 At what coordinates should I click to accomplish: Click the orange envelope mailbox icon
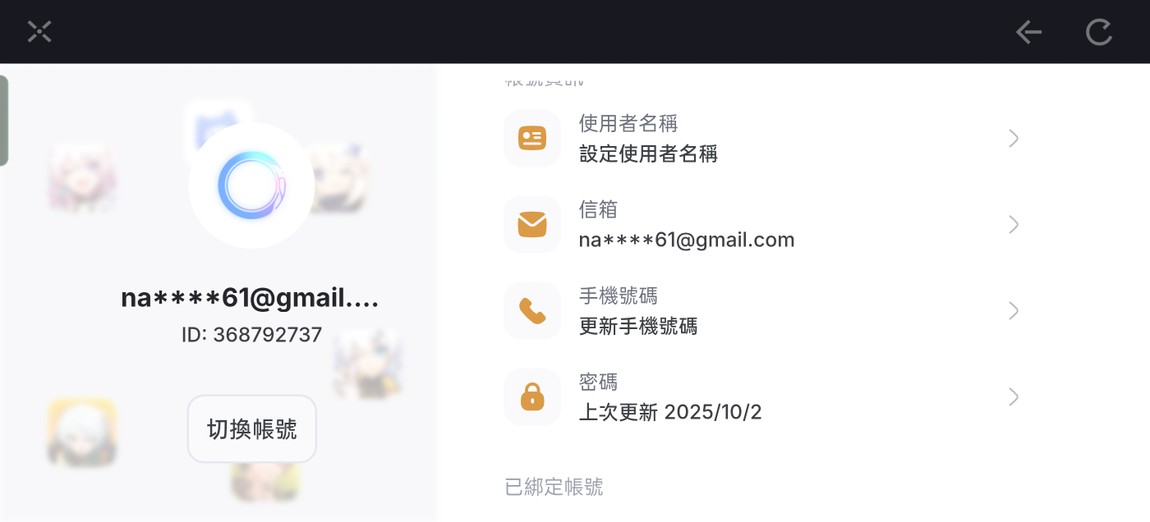click(532, 224)
